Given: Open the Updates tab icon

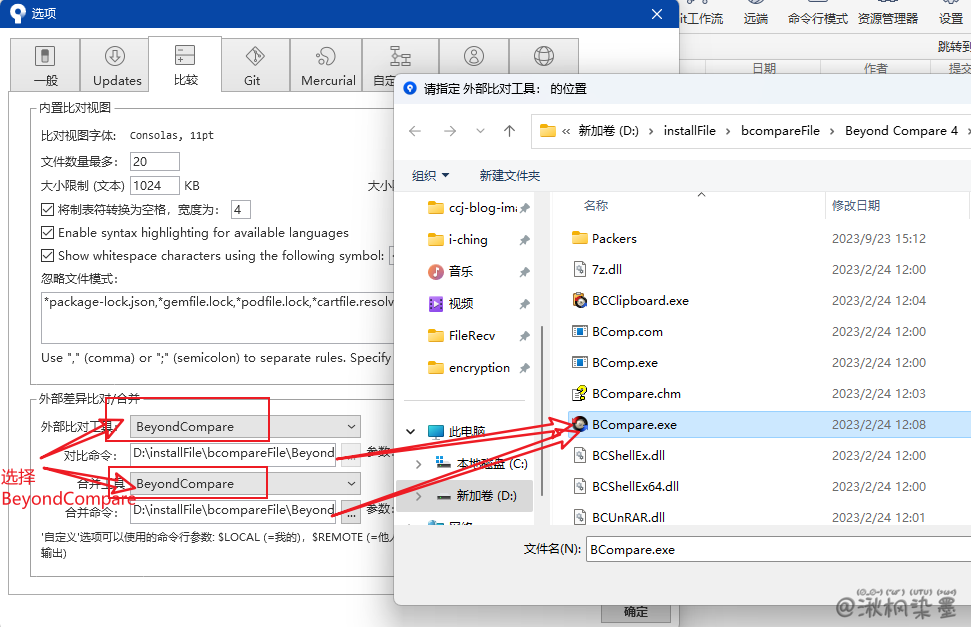Looking at the screenshot, I should [x=117, y=57].
